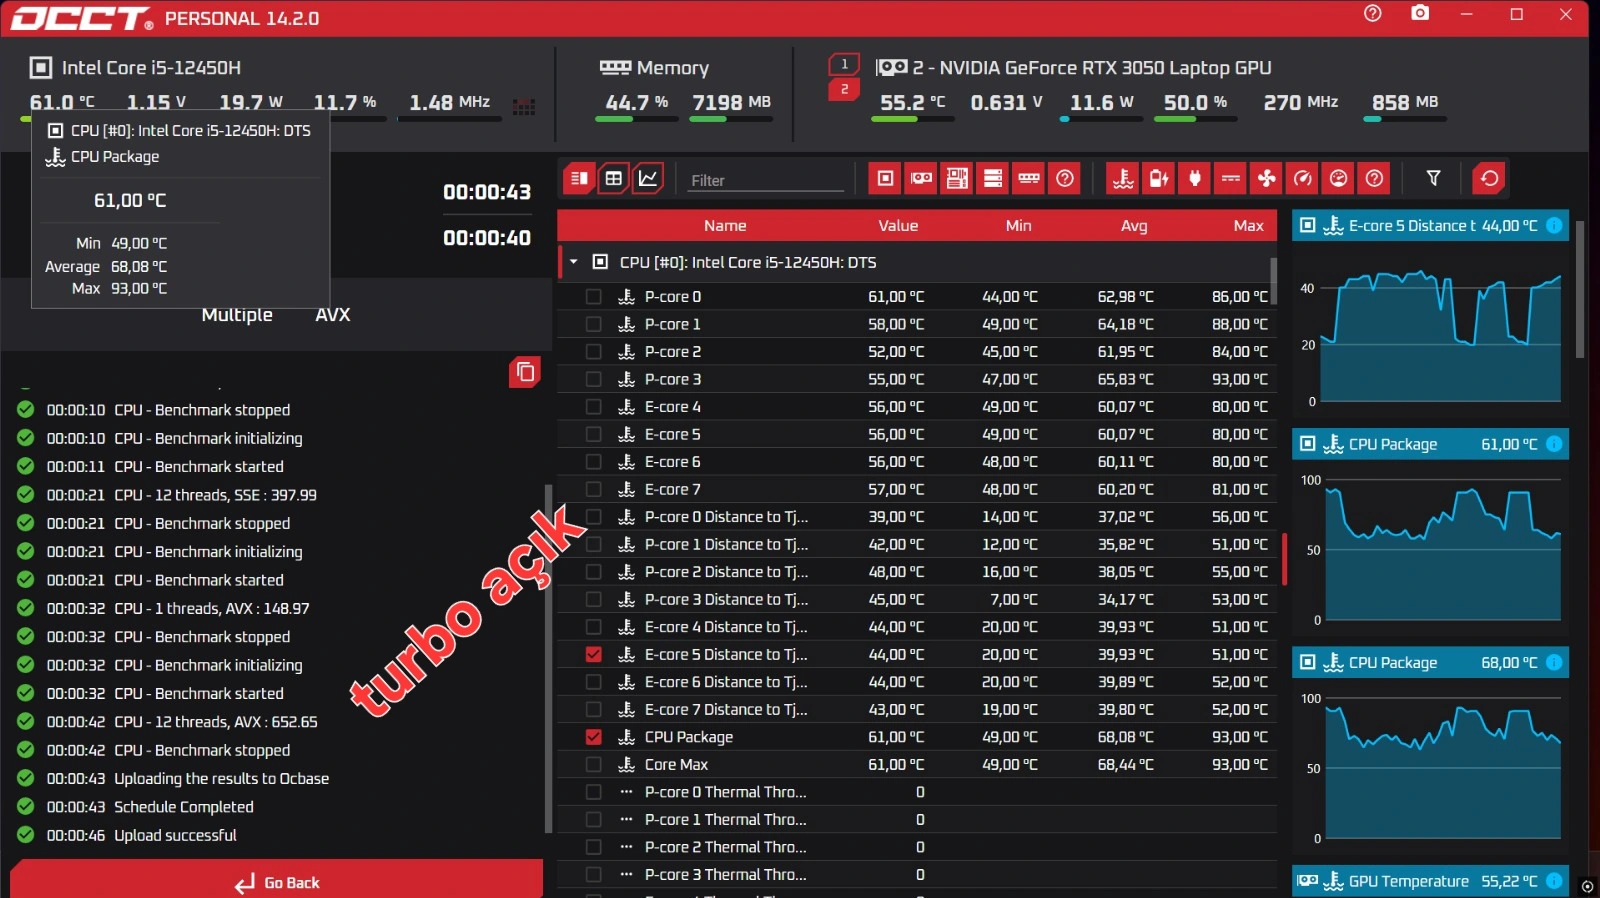
Task: Click the 'AVX' label in the test panel
Action: coord(332,315)
